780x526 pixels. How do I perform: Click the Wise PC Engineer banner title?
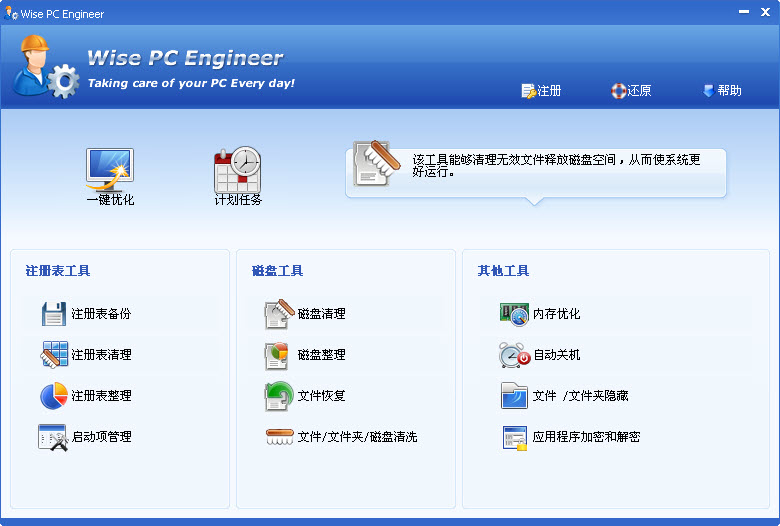(x=185, y=58)
